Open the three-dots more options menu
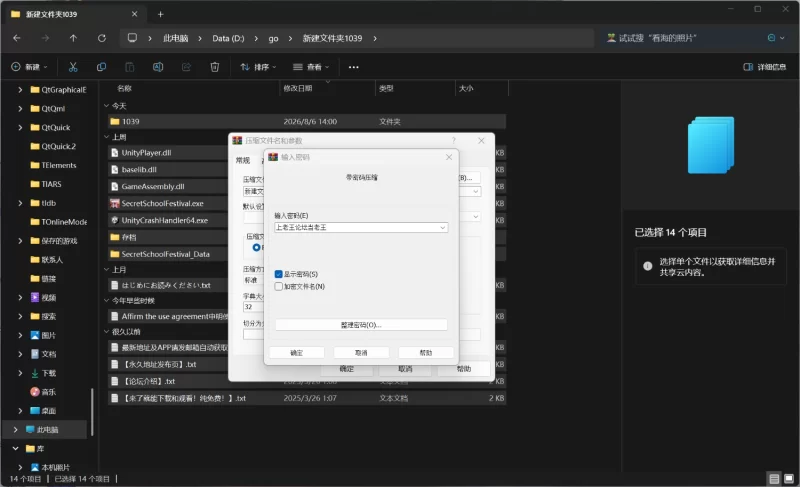The width and height of the screenshot is (800, 487). (354, 67)
